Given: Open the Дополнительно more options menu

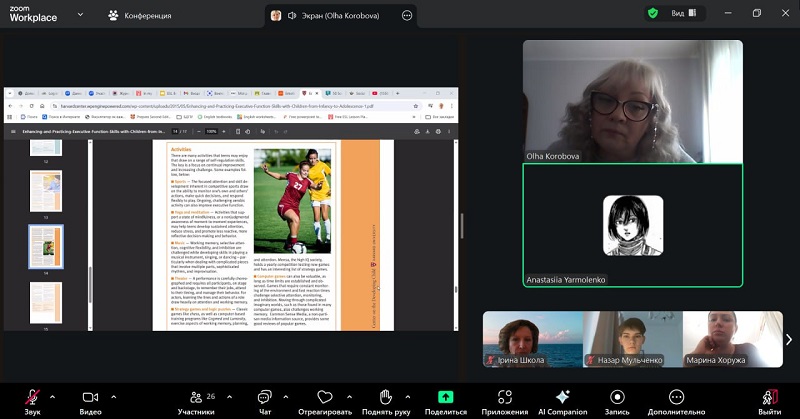Looking at the screenshot, I should (676, 398).
